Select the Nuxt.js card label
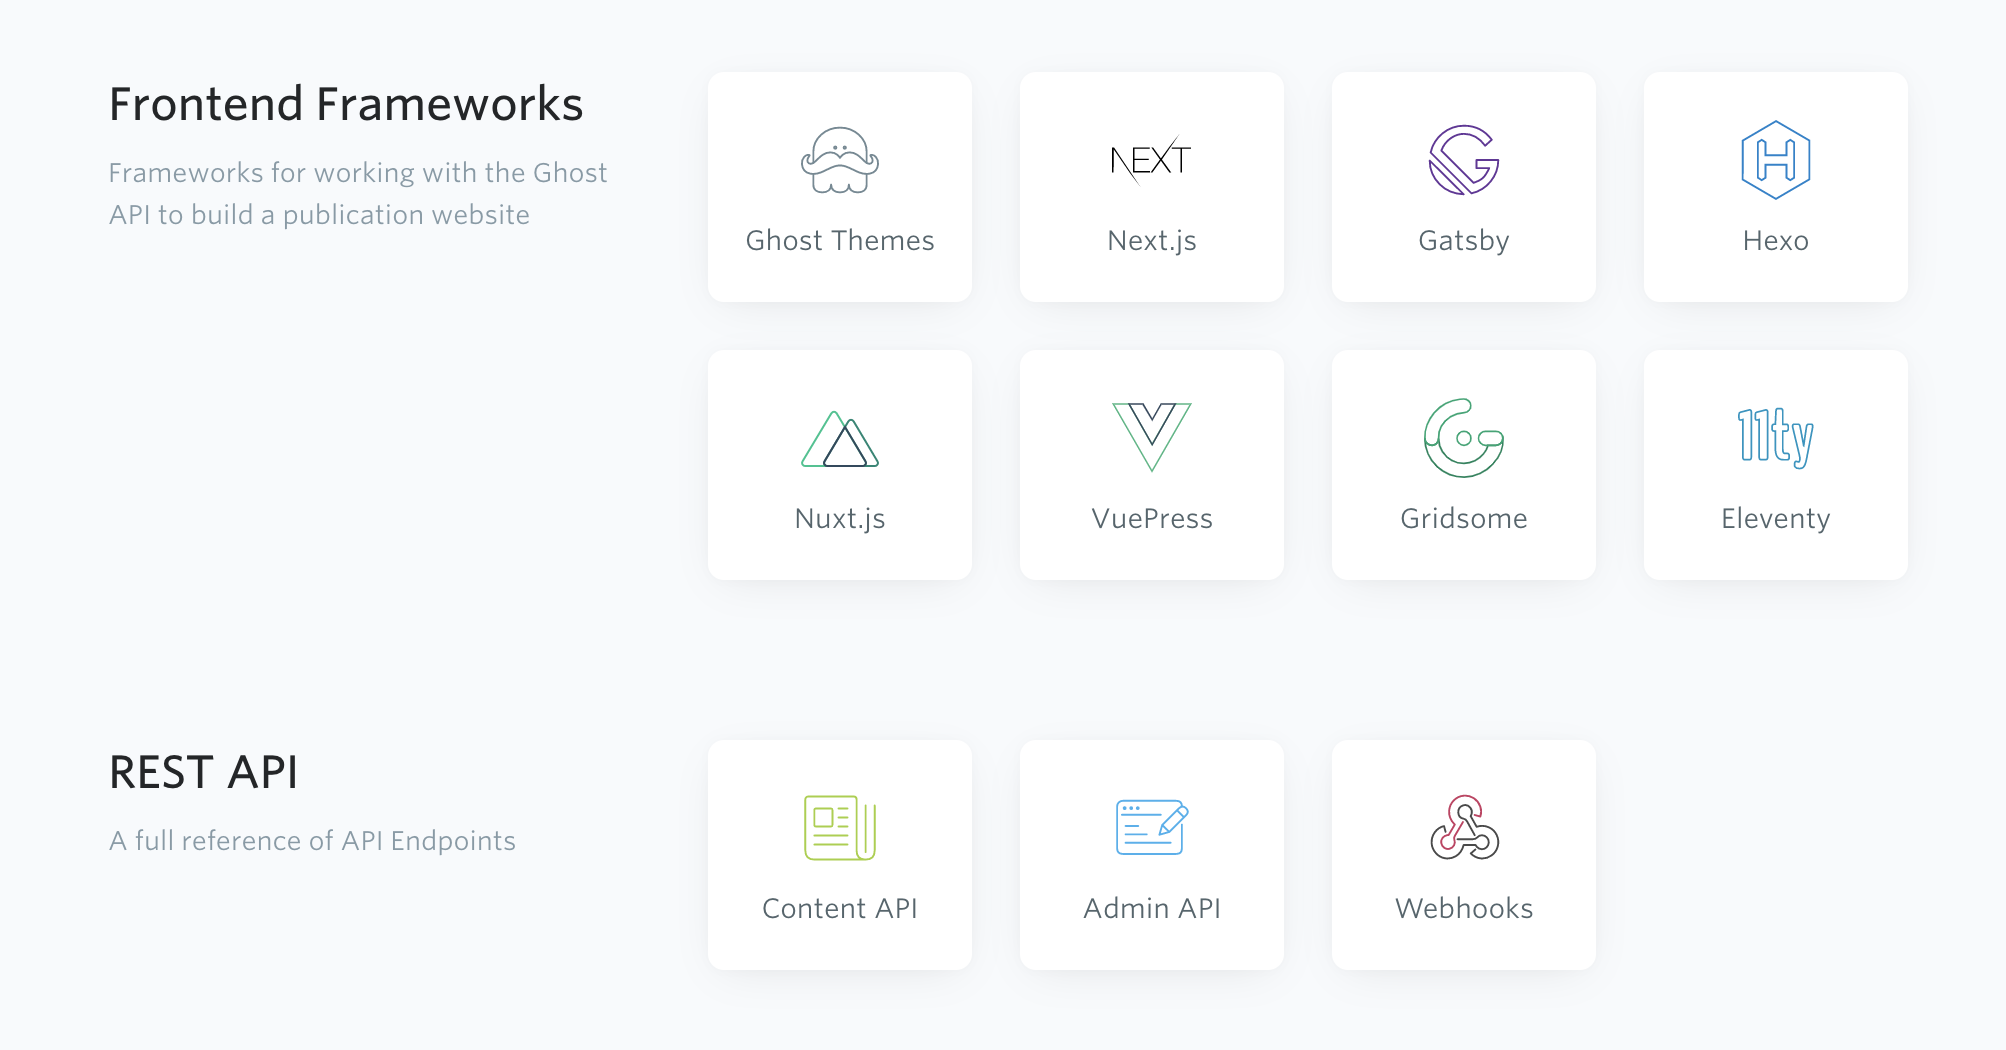 click(x=840, y=519)
